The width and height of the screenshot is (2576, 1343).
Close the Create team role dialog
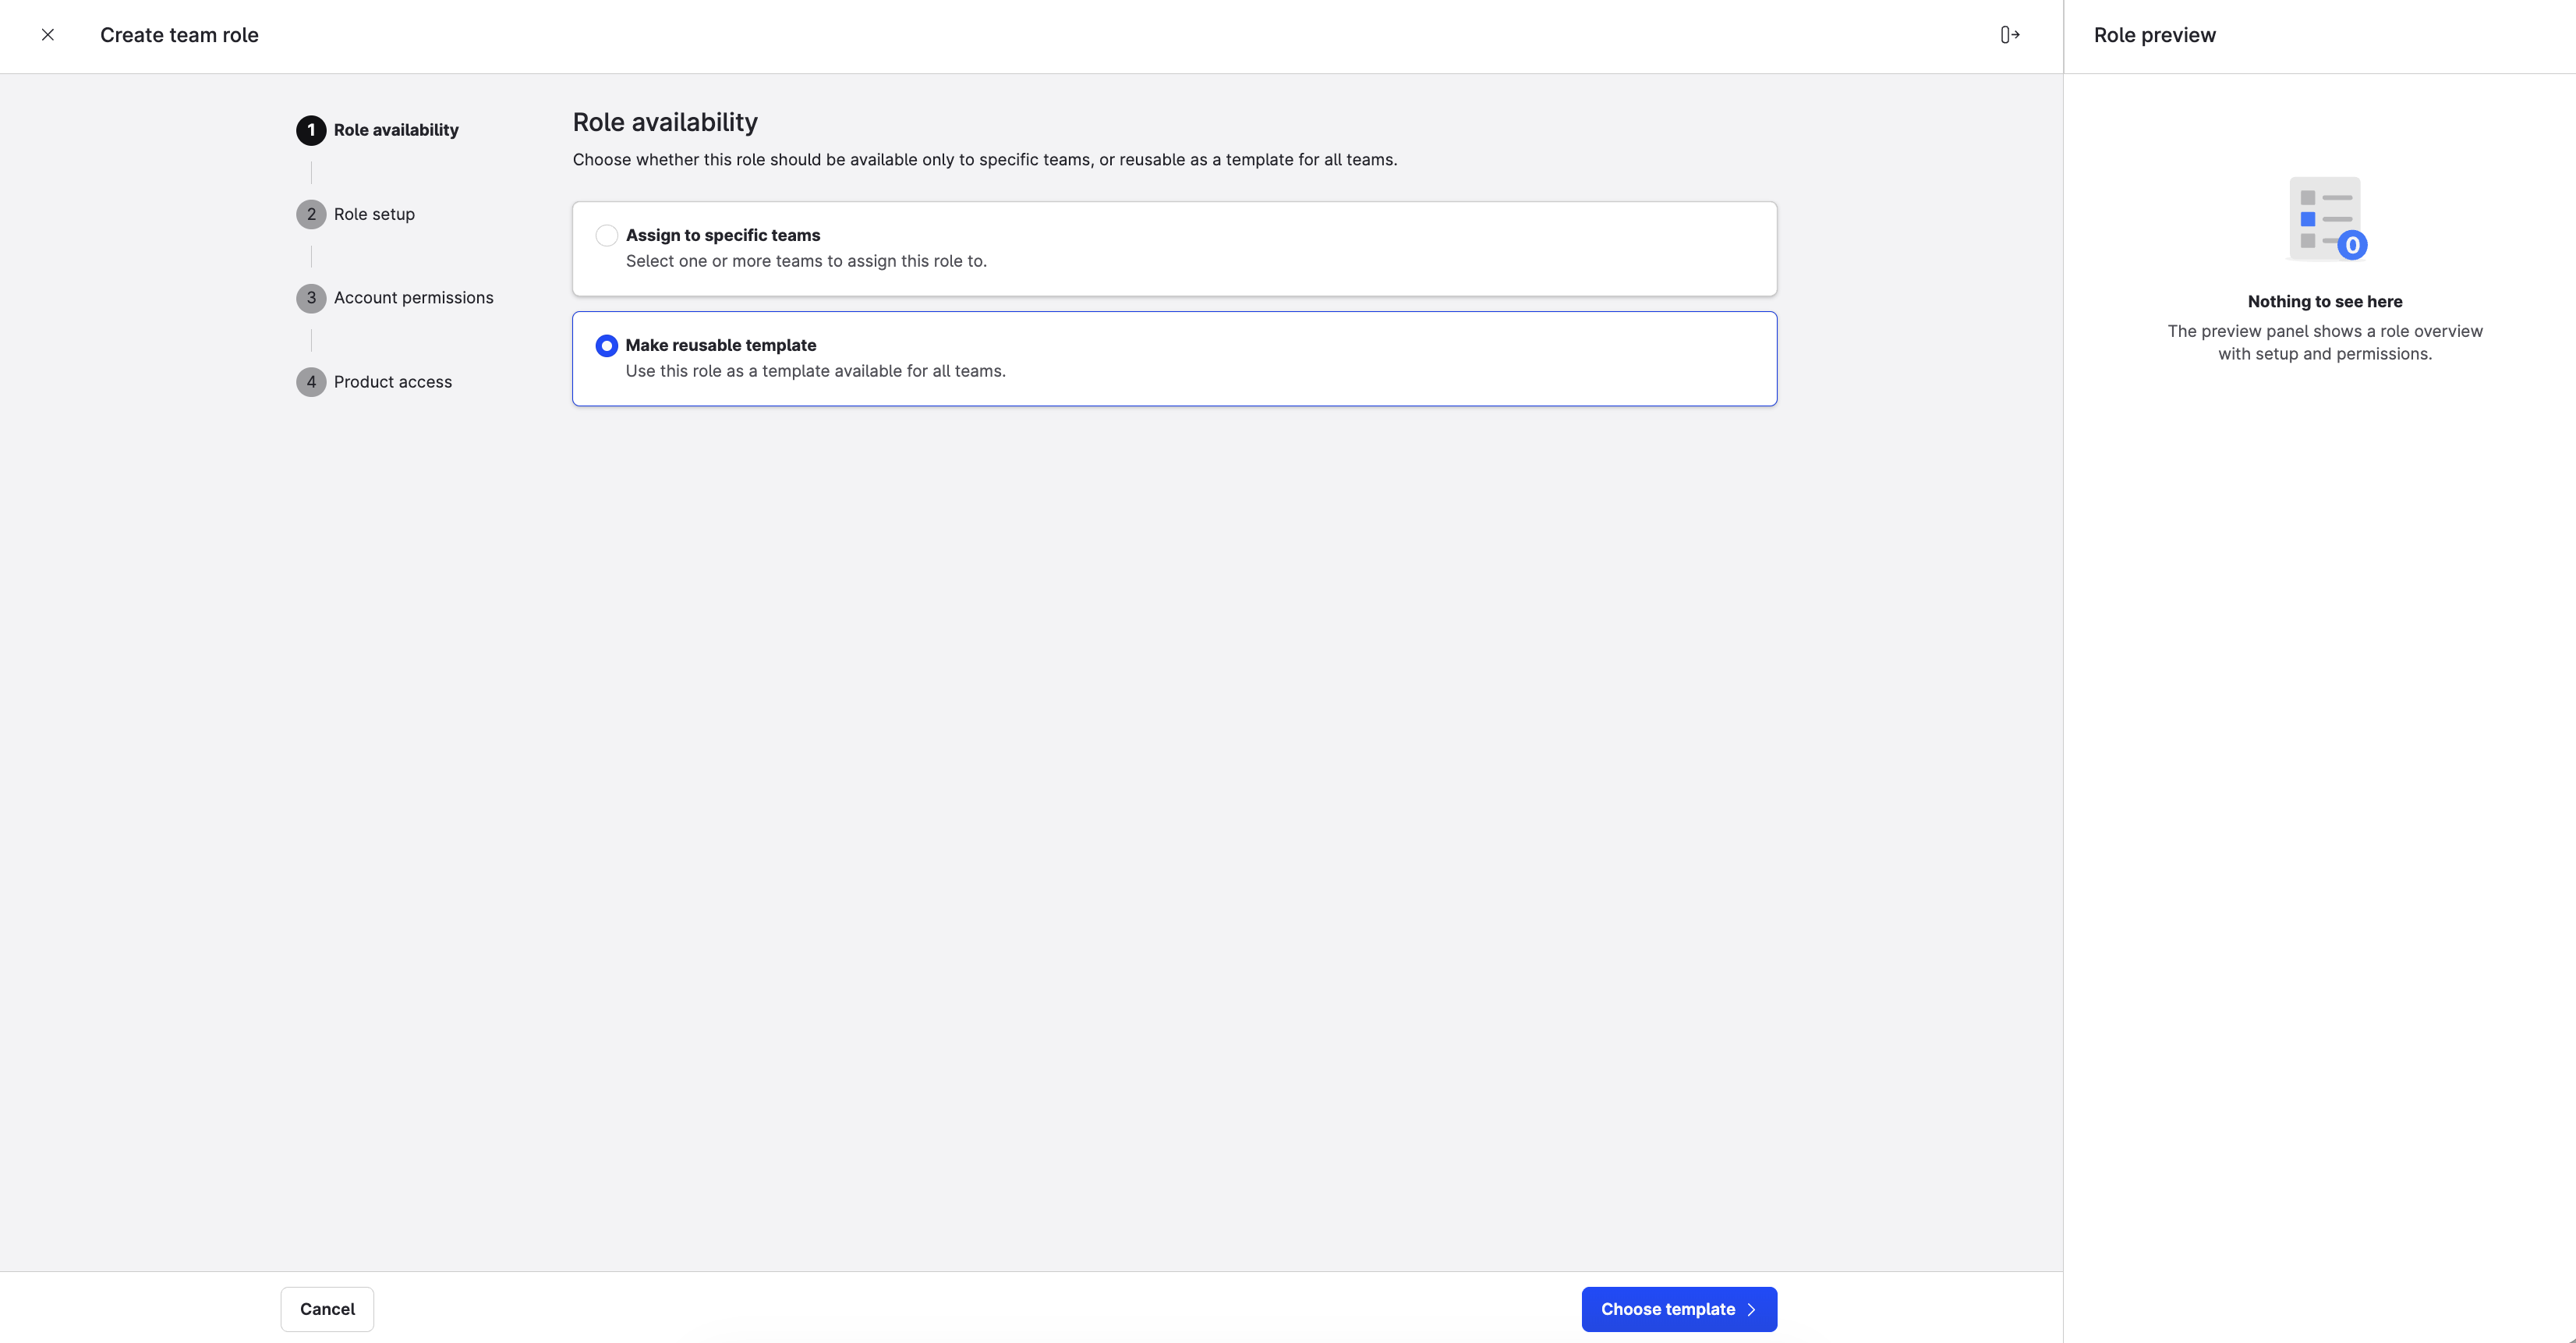click(x=47, y=35)
